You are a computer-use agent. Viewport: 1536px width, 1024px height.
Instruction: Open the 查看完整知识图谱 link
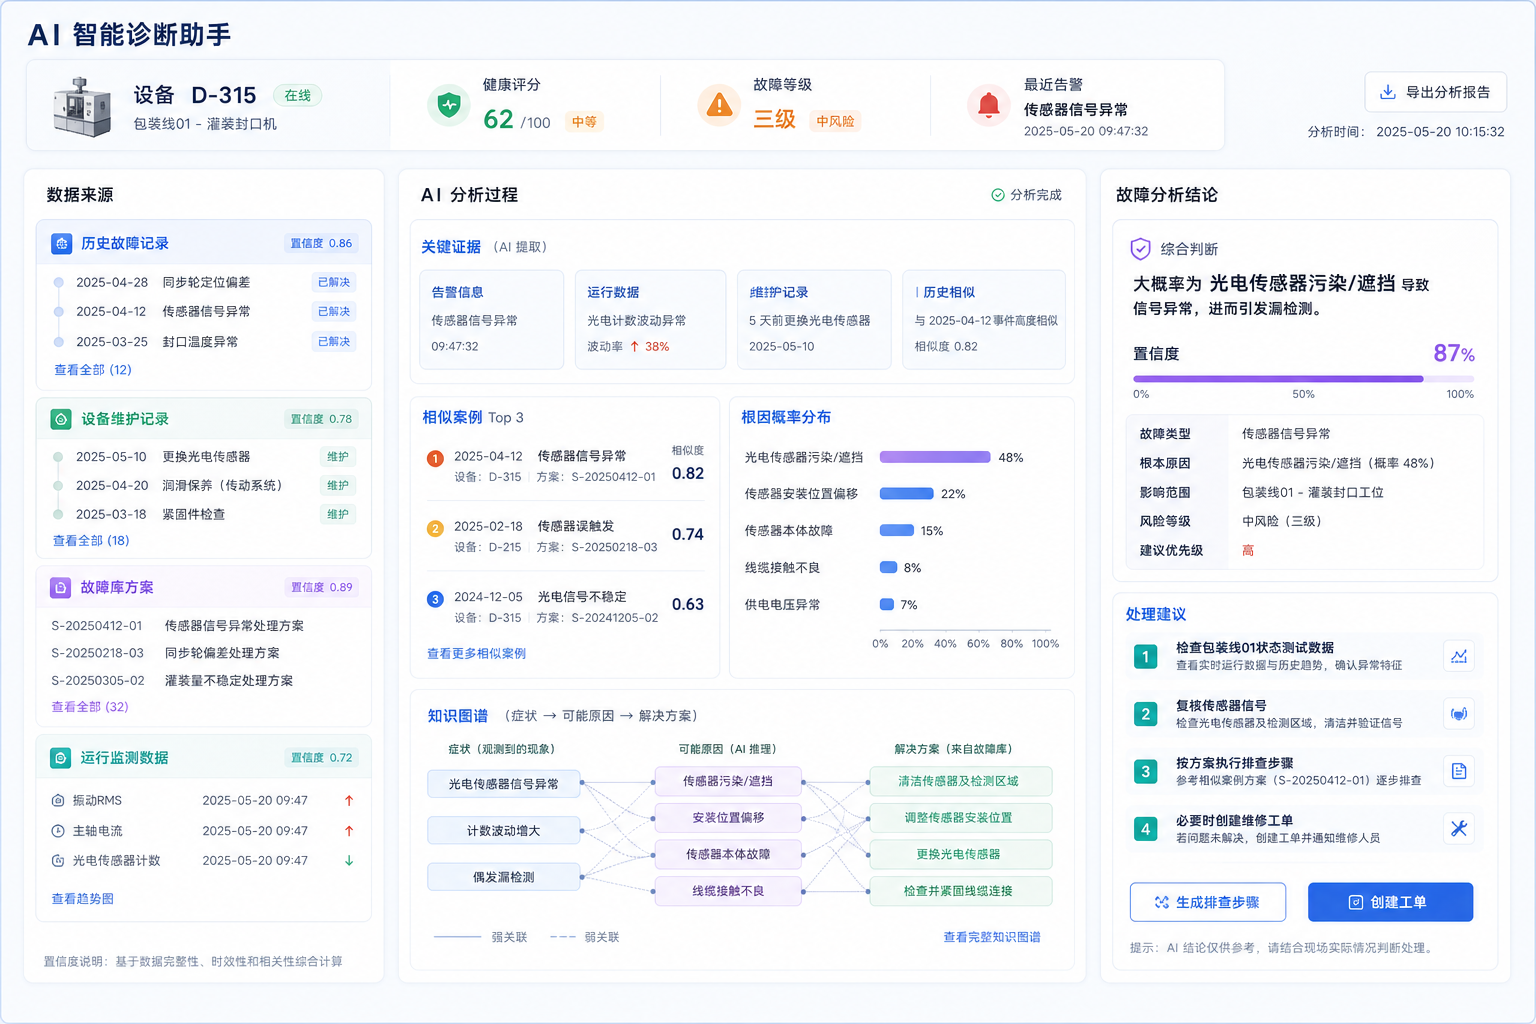[x=991, y=937]
